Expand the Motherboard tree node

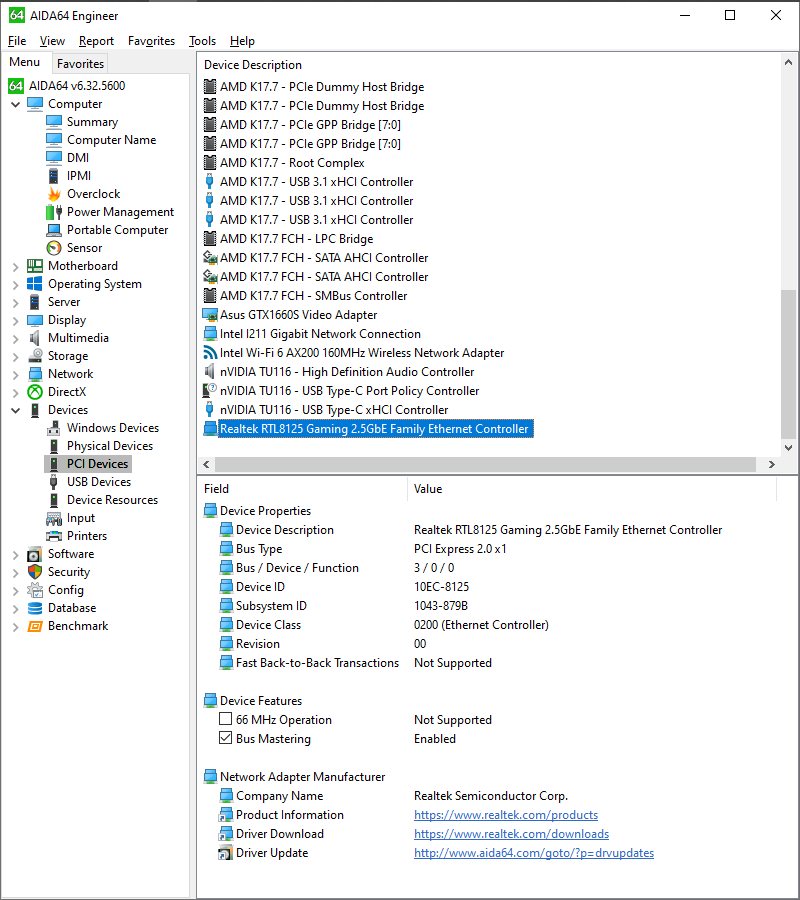coord(15,266)
